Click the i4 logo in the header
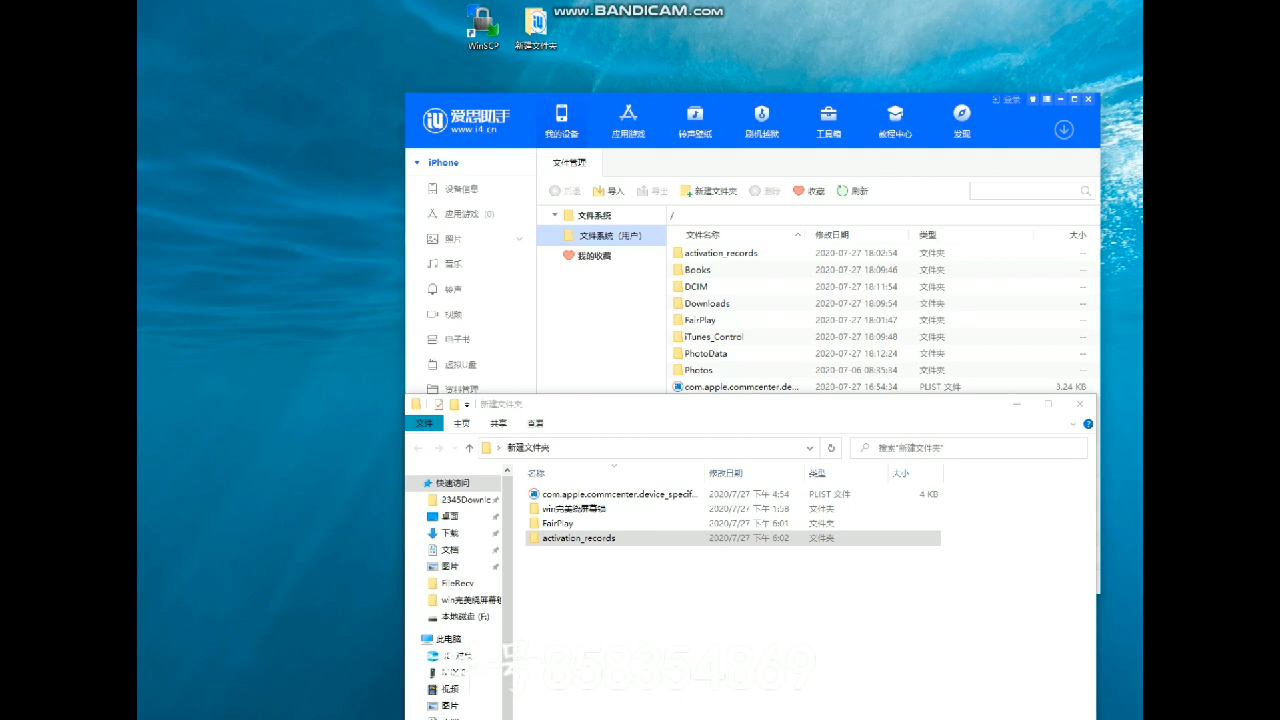The width and height of the screenshot is (1280, 720). tap(467, 120)
